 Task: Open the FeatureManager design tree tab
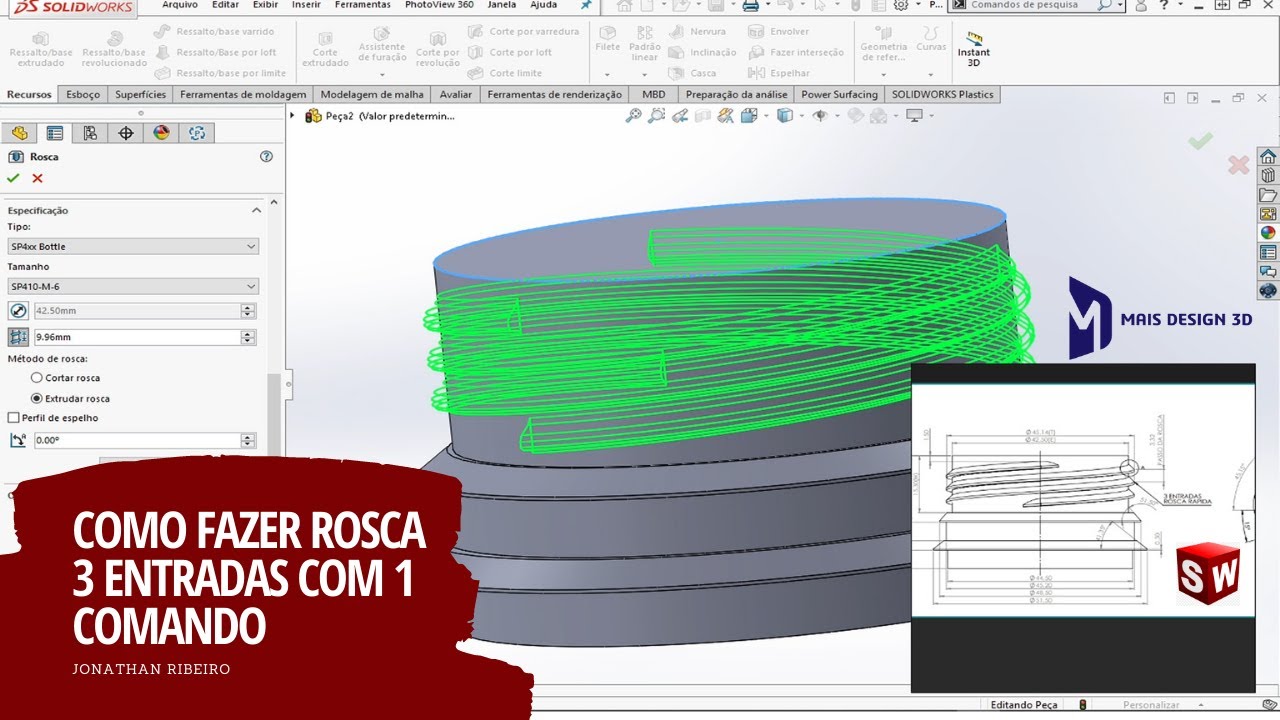pyautogui.click(x=18, y=133)
